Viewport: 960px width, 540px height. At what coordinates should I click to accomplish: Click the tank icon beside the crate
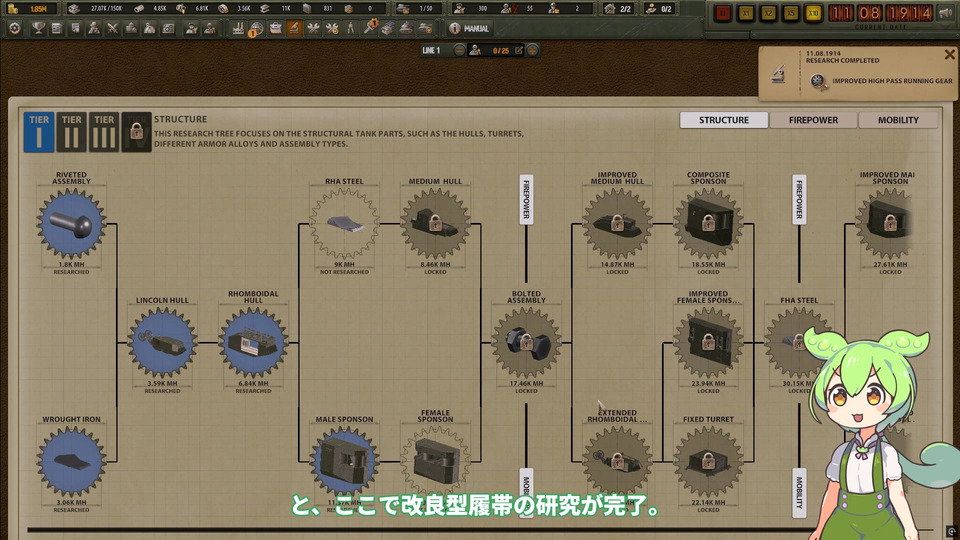tap(407, 28)
